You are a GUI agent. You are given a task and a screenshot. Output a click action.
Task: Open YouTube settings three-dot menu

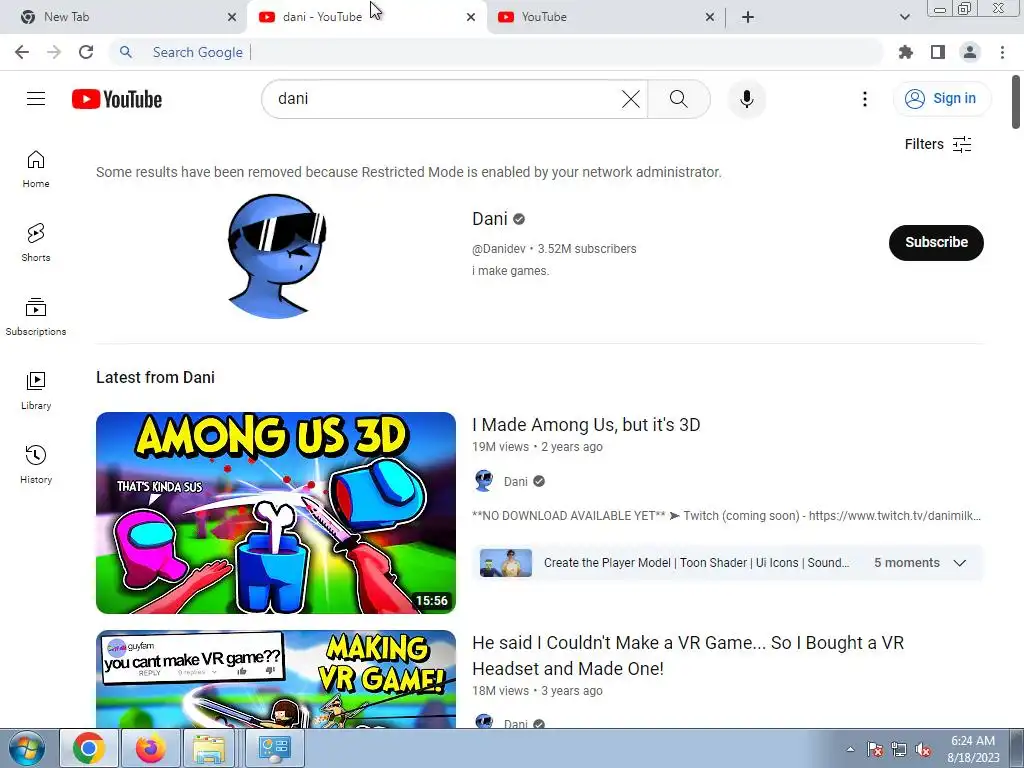865,99
